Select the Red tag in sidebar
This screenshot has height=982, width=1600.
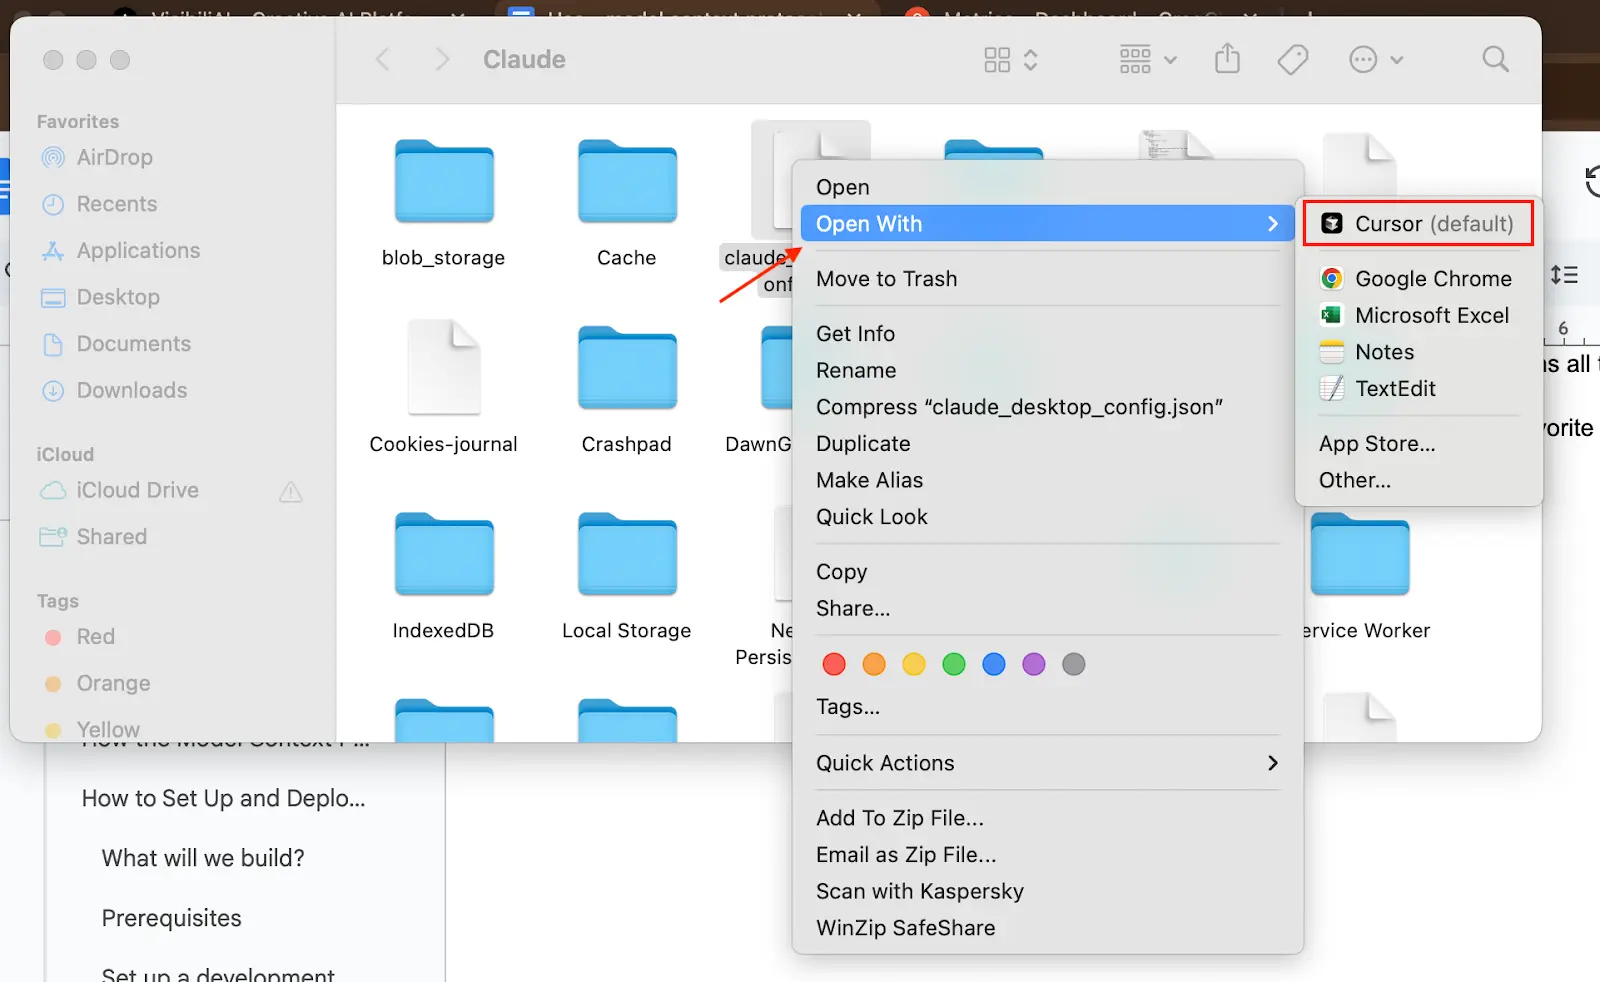click(79, 637)
